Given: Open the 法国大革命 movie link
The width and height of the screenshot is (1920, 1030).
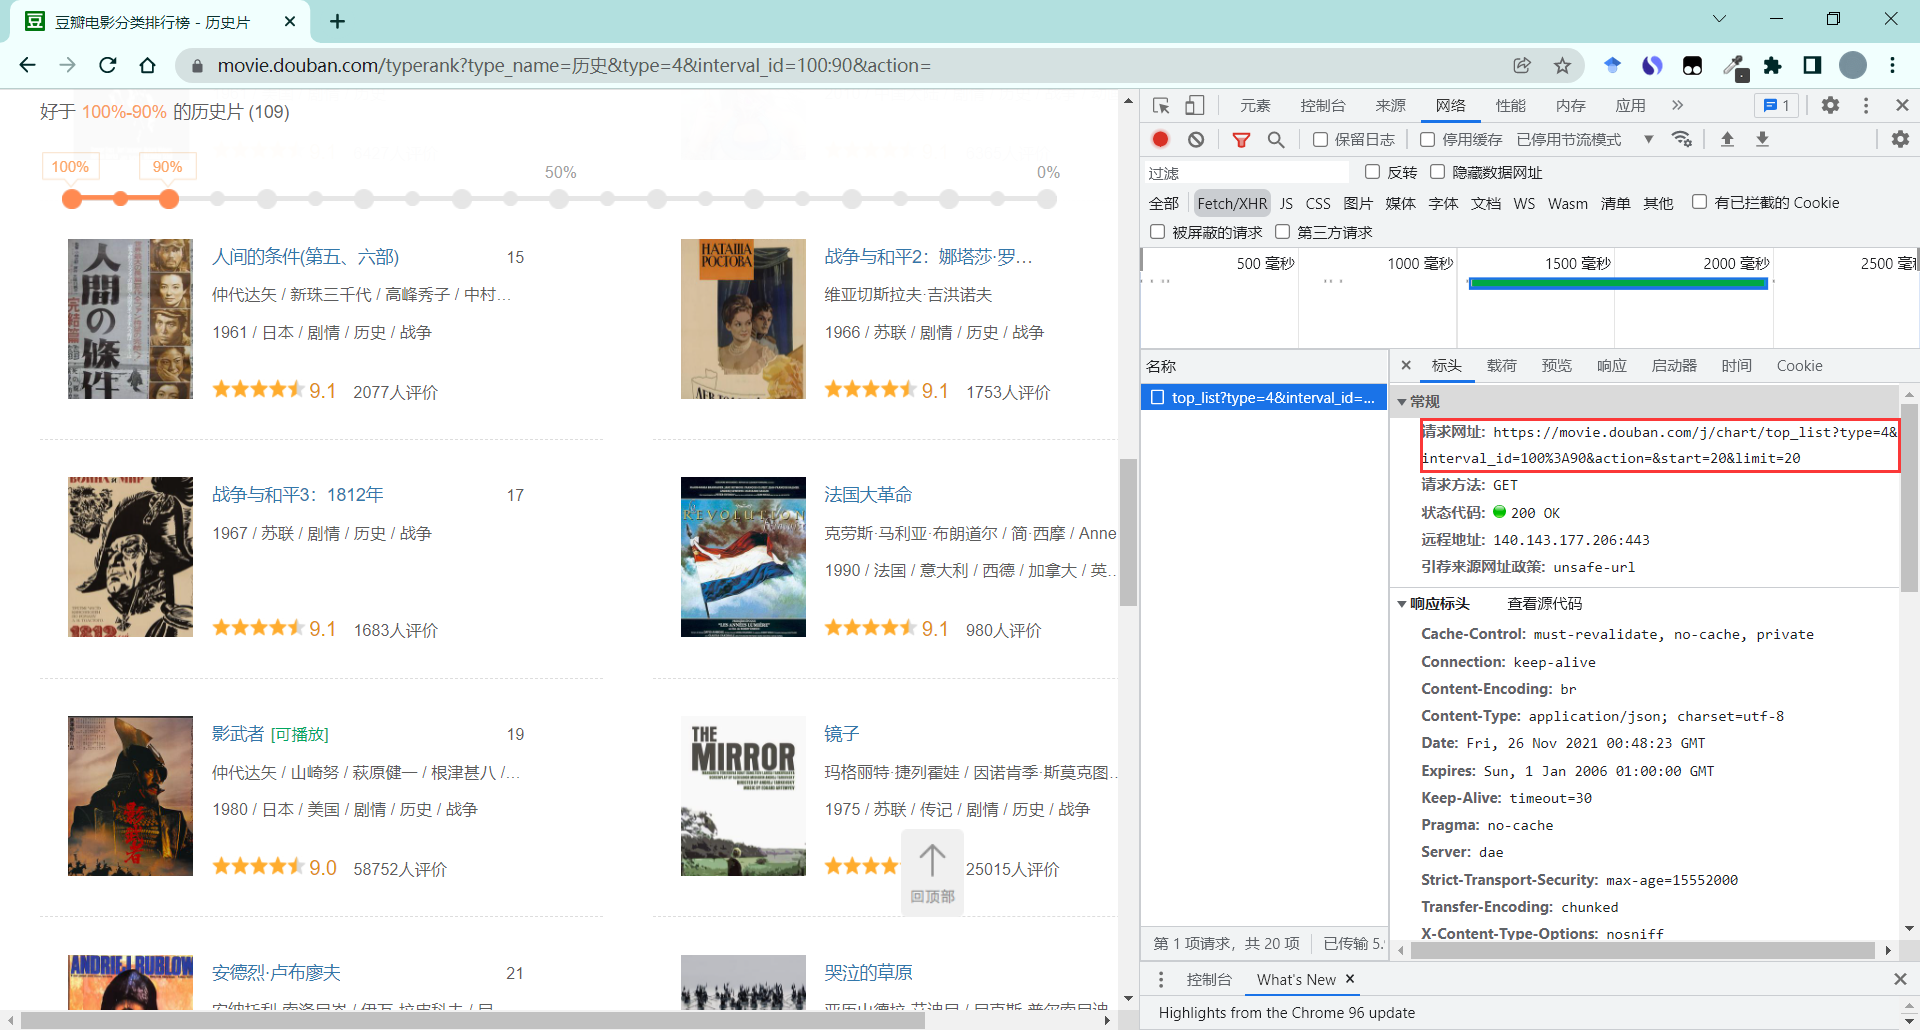Looking at the screenshot, I should [868, 495].
